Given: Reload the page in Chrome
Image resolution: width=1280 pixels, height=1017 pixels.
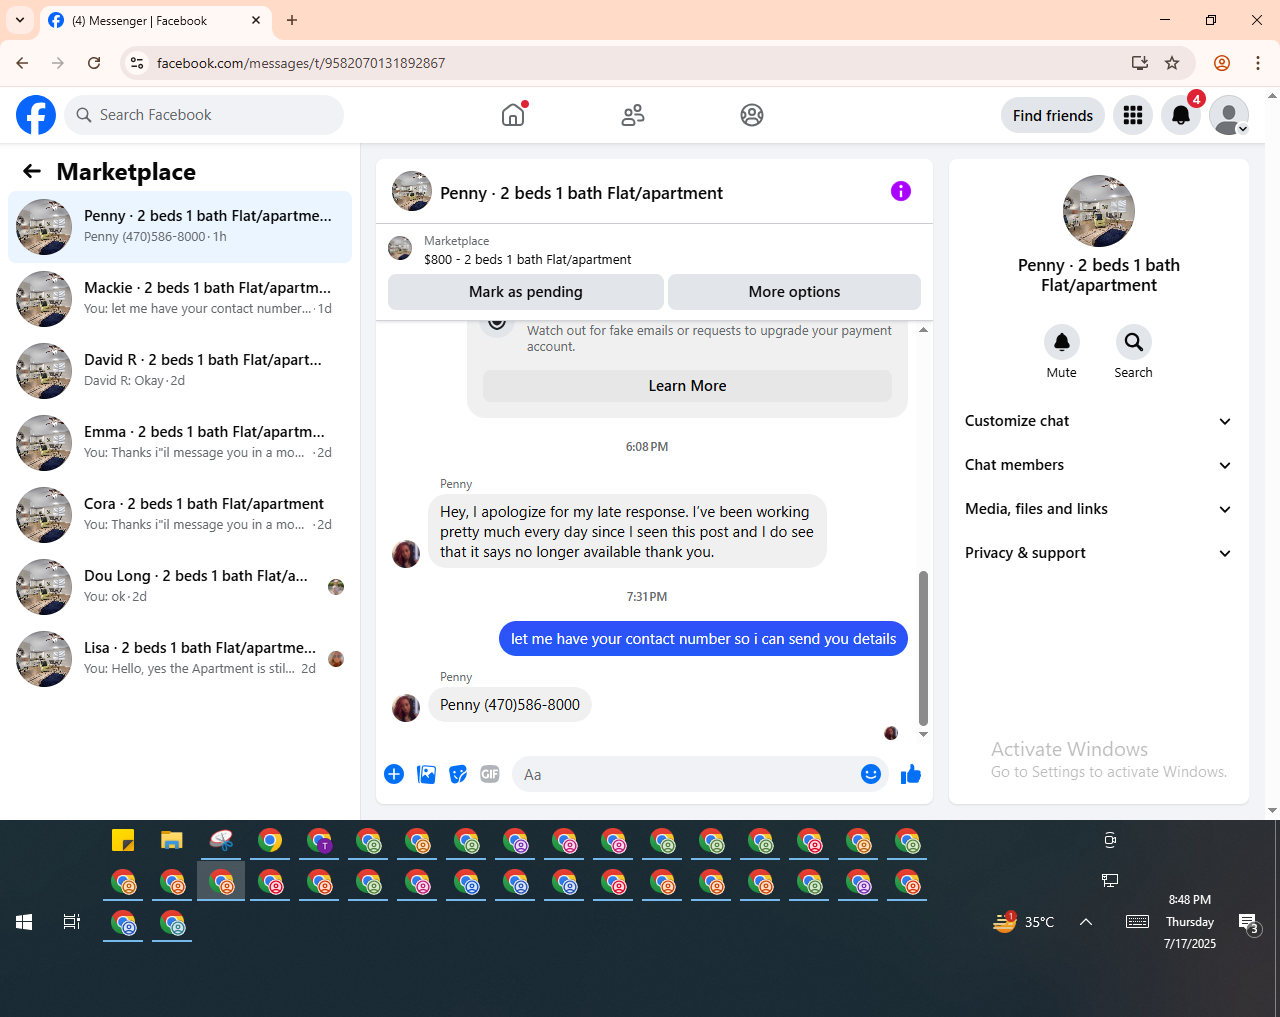Looking at the screenshot, I should pos(94,63).
